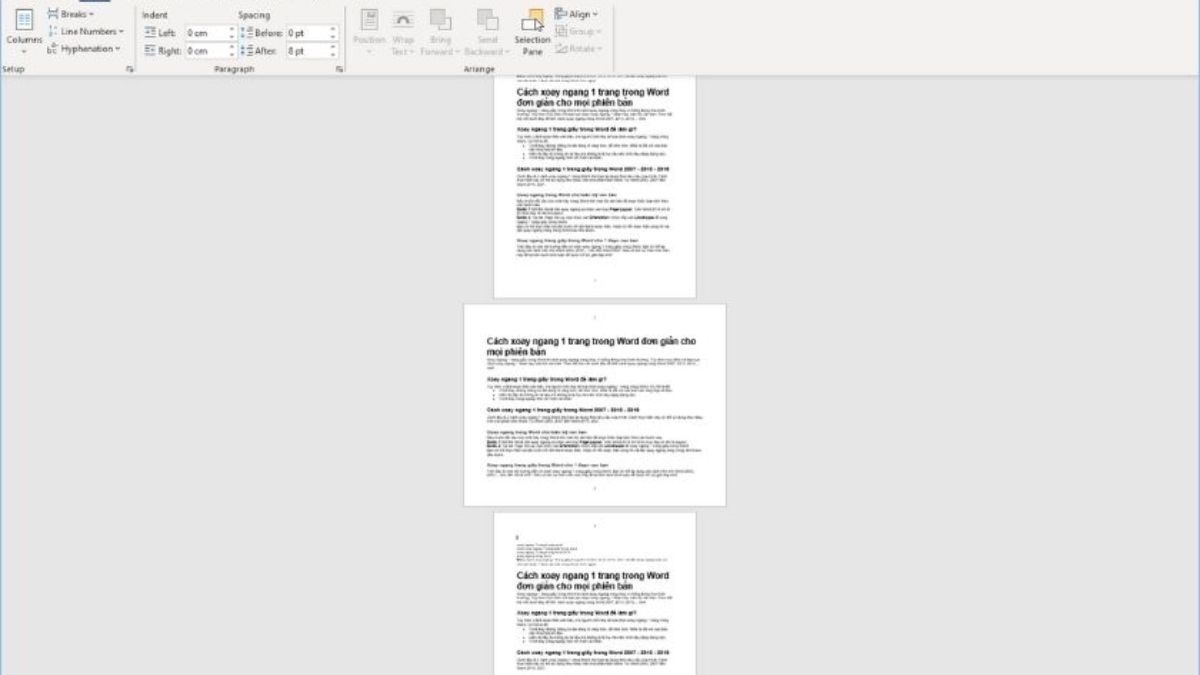
Task: Click the Send Backward icon
Action: [x=487, y=20]
